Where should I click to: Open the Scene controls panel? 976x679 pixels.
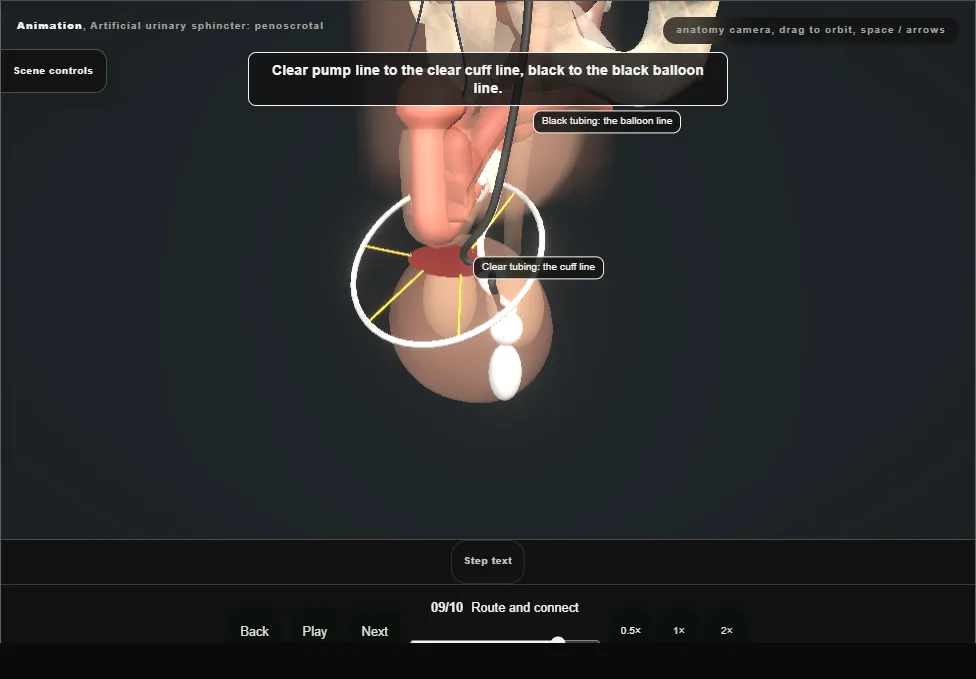click(54, 71)
